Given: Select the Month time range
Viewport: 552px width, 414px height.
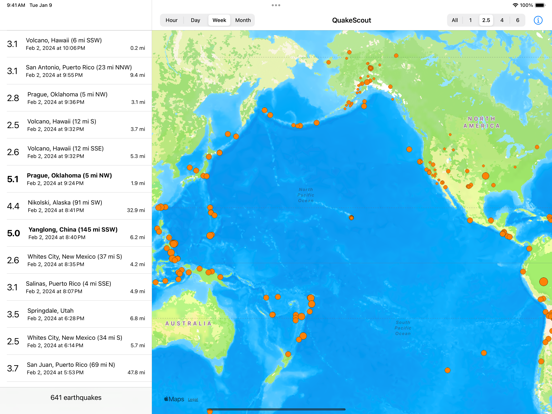Looking at the screenshot, I should click(243, 20).
